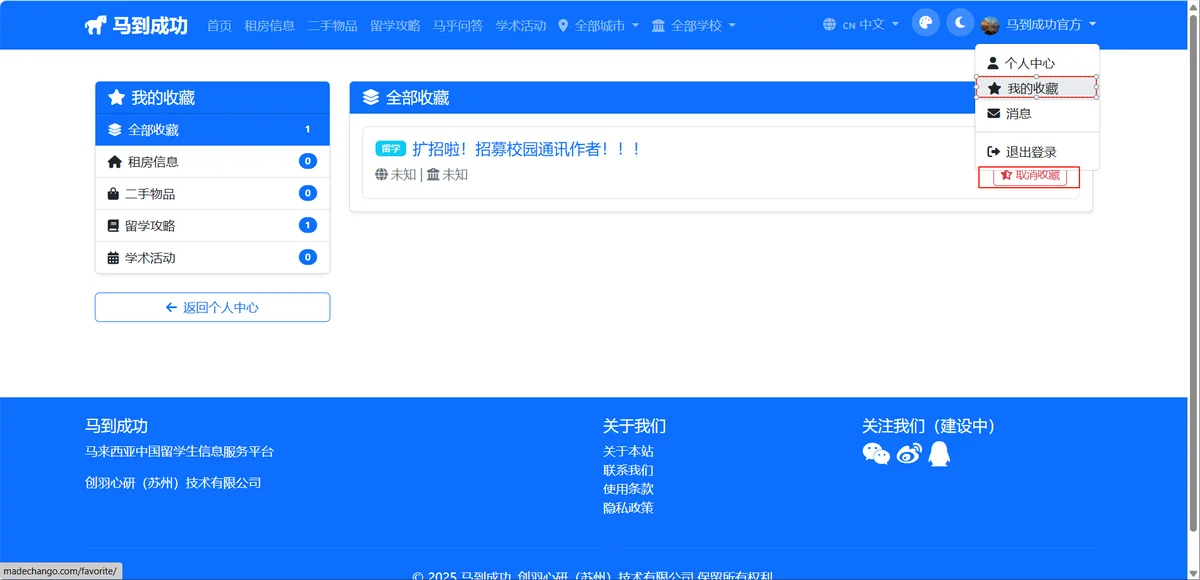Click the horse logo in the navbar
Viewport: 1200px width, 580px height.
97,25
